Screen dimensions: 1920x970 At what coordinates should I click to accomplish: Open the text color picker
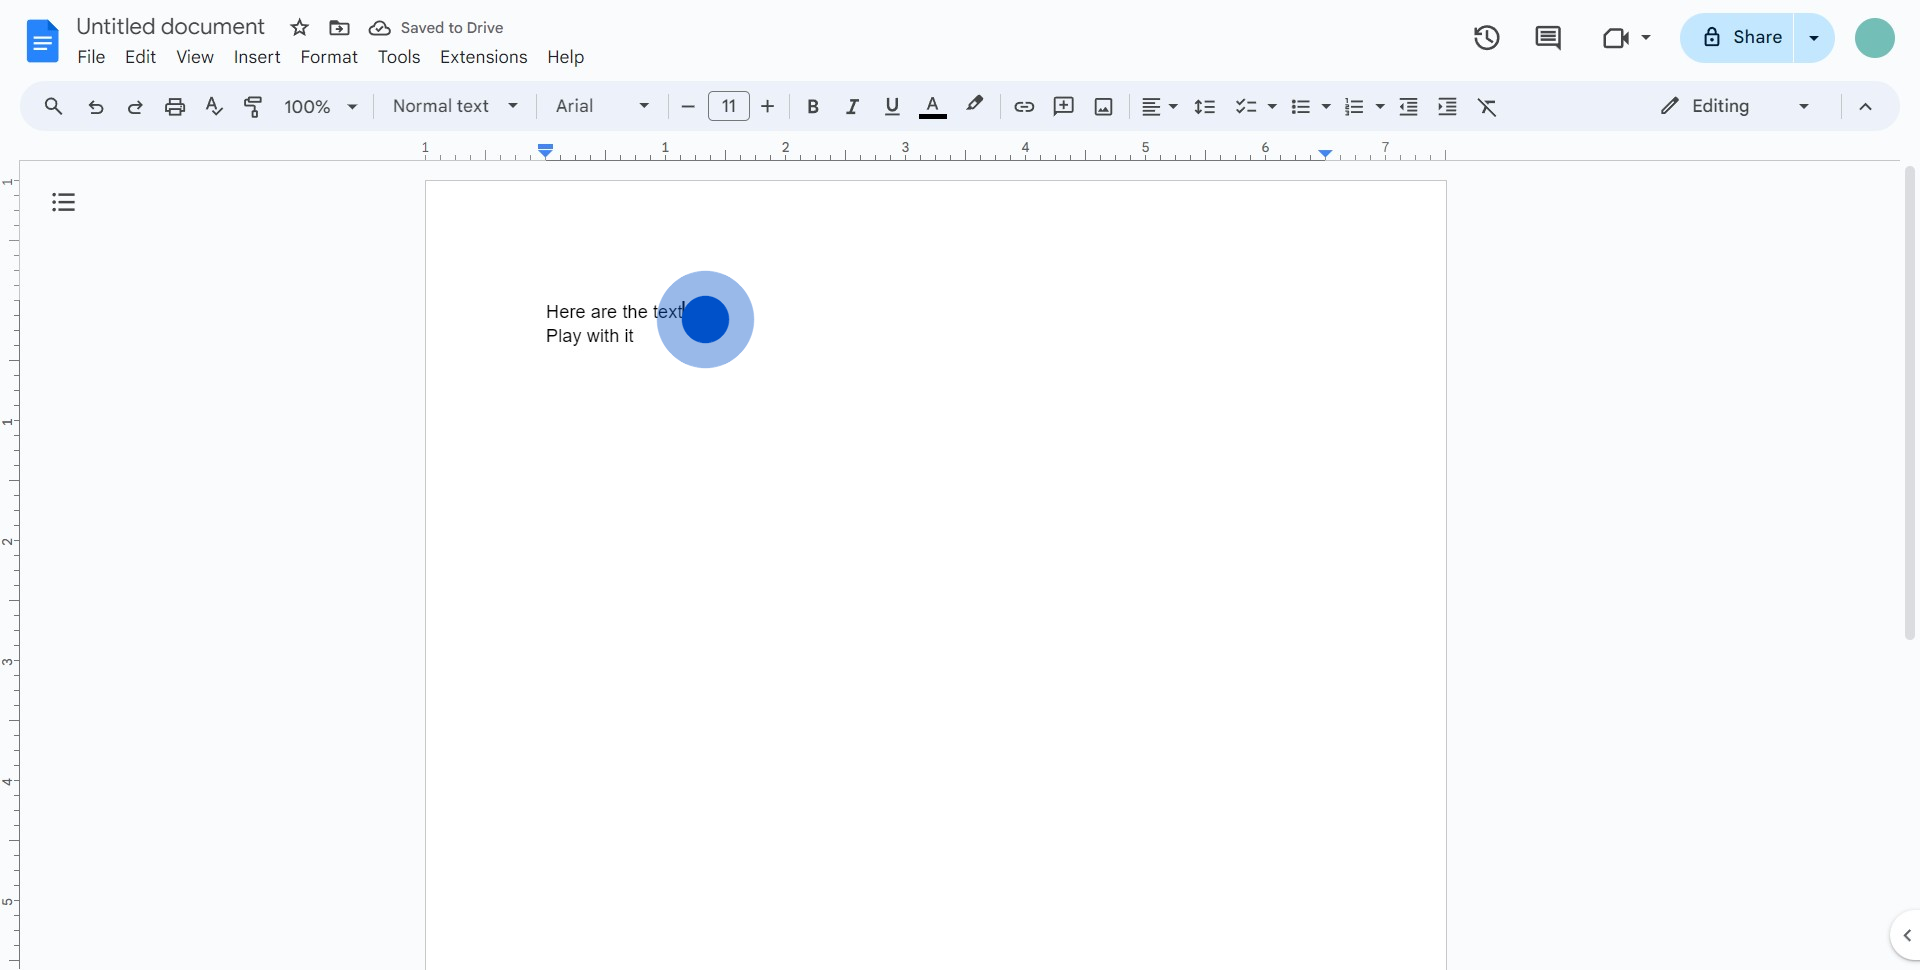(x=932, y=107)
